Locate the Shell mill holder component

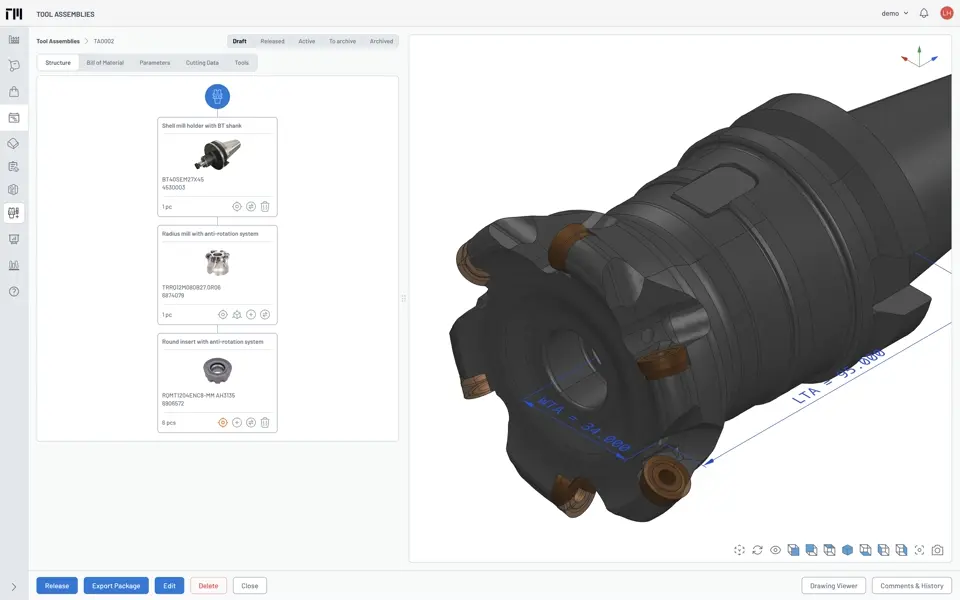point(237,206)
